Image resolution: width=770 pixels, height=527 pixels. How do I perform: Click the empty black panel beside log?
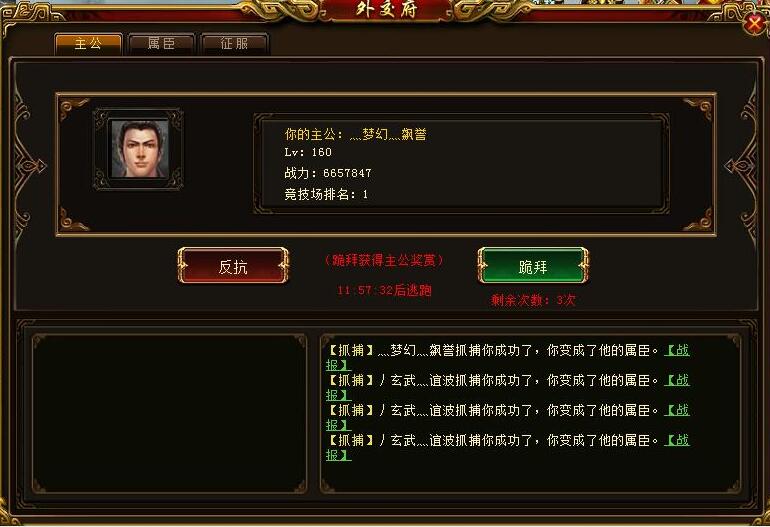[169, 414]
